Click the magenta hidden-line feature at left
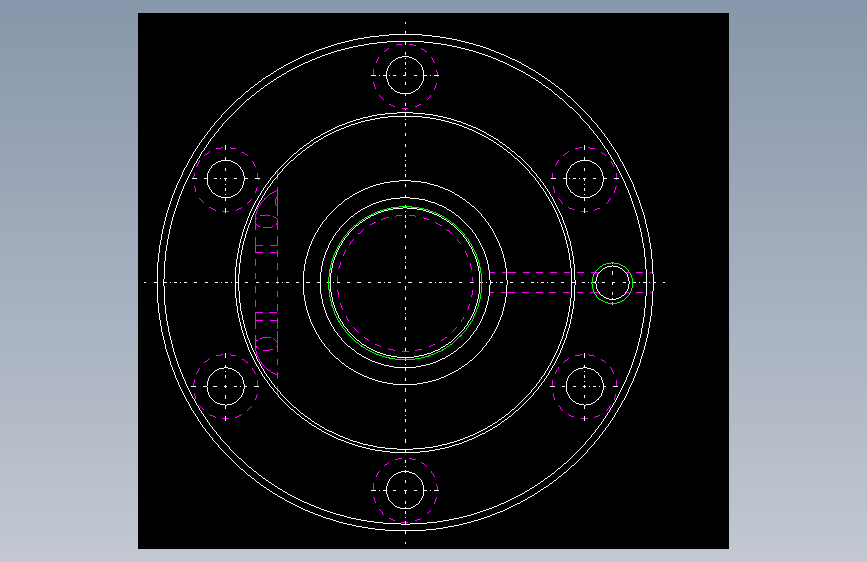 click(x=267, y=283)
